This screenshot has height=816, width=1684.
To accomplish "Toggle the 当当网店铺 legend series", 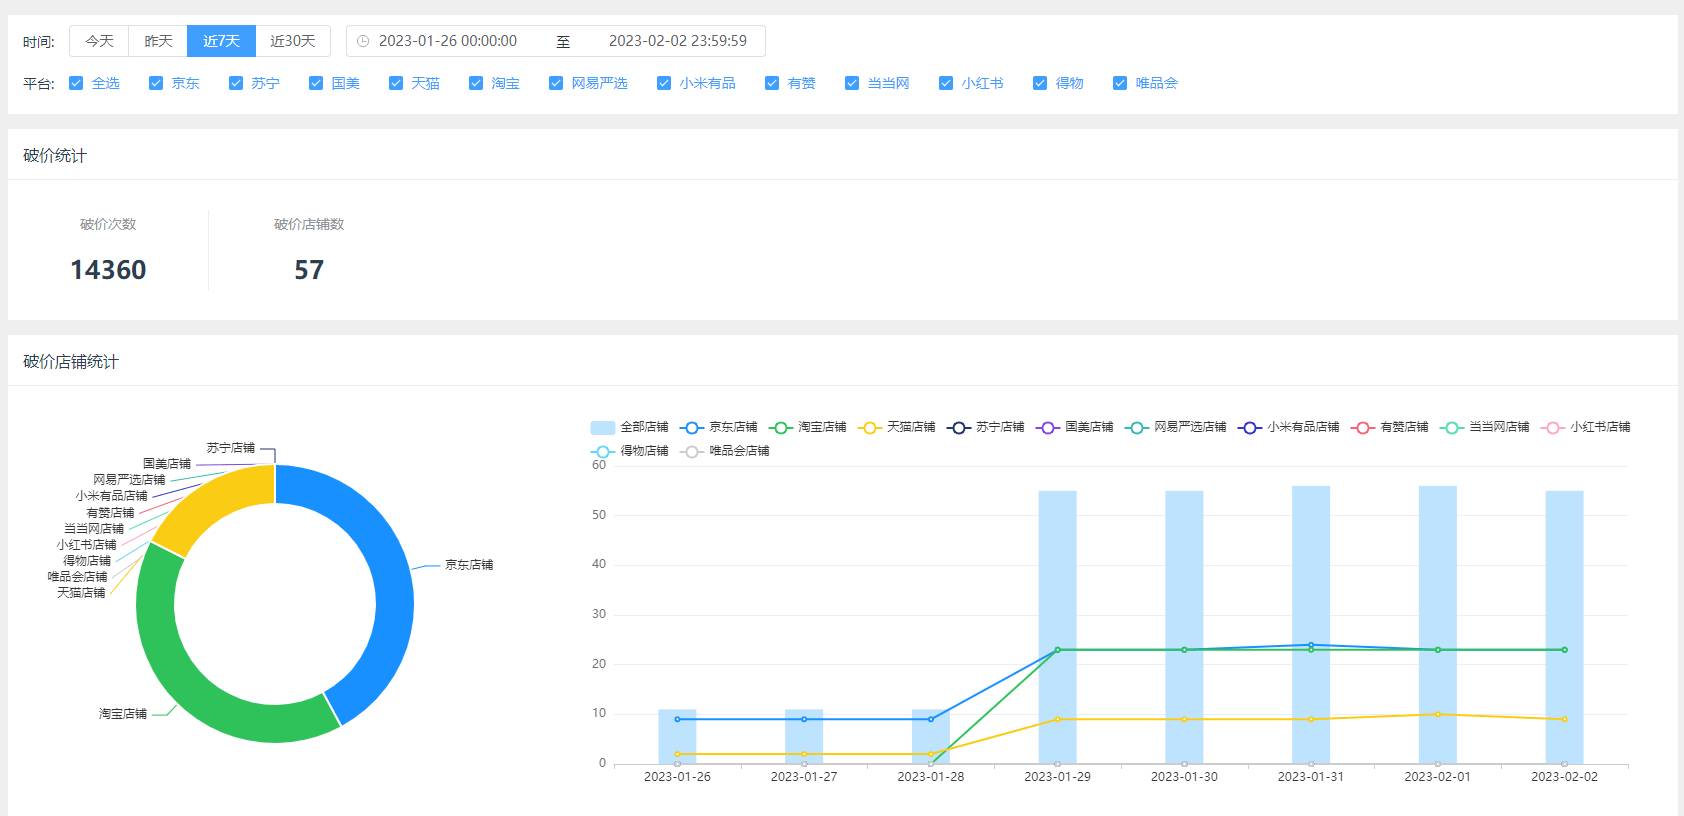I will point(1485,427).
